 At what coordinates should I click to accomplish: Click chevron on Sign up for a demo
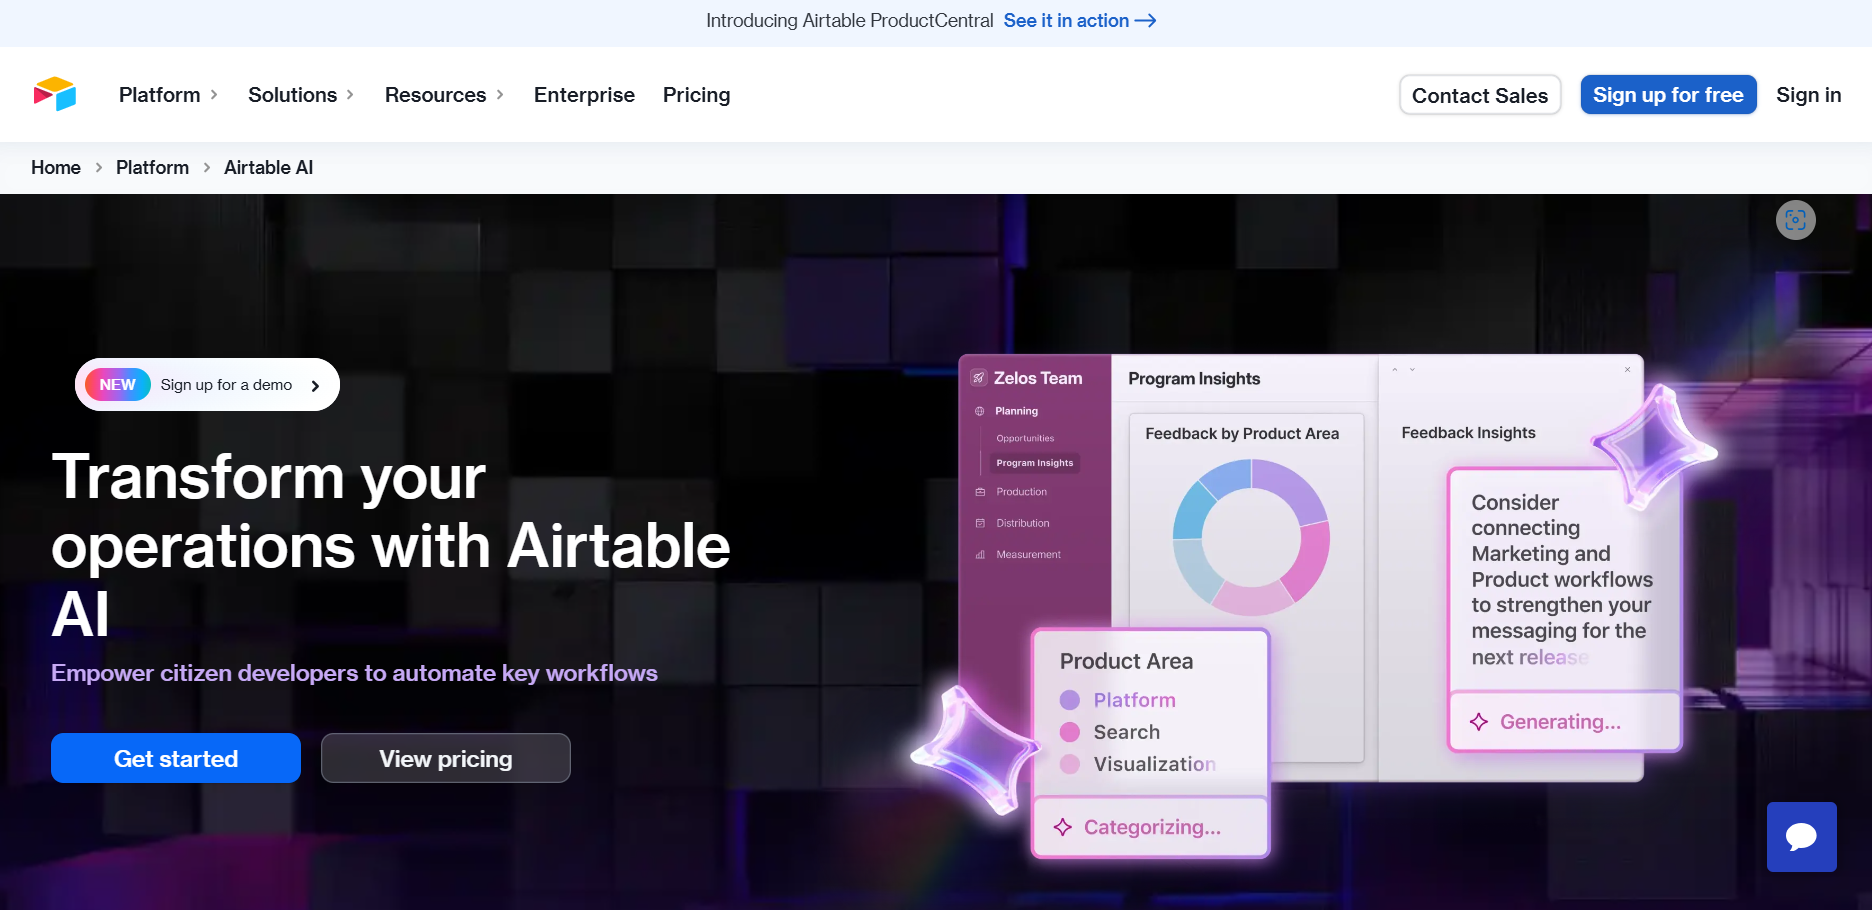coord(315,386)
